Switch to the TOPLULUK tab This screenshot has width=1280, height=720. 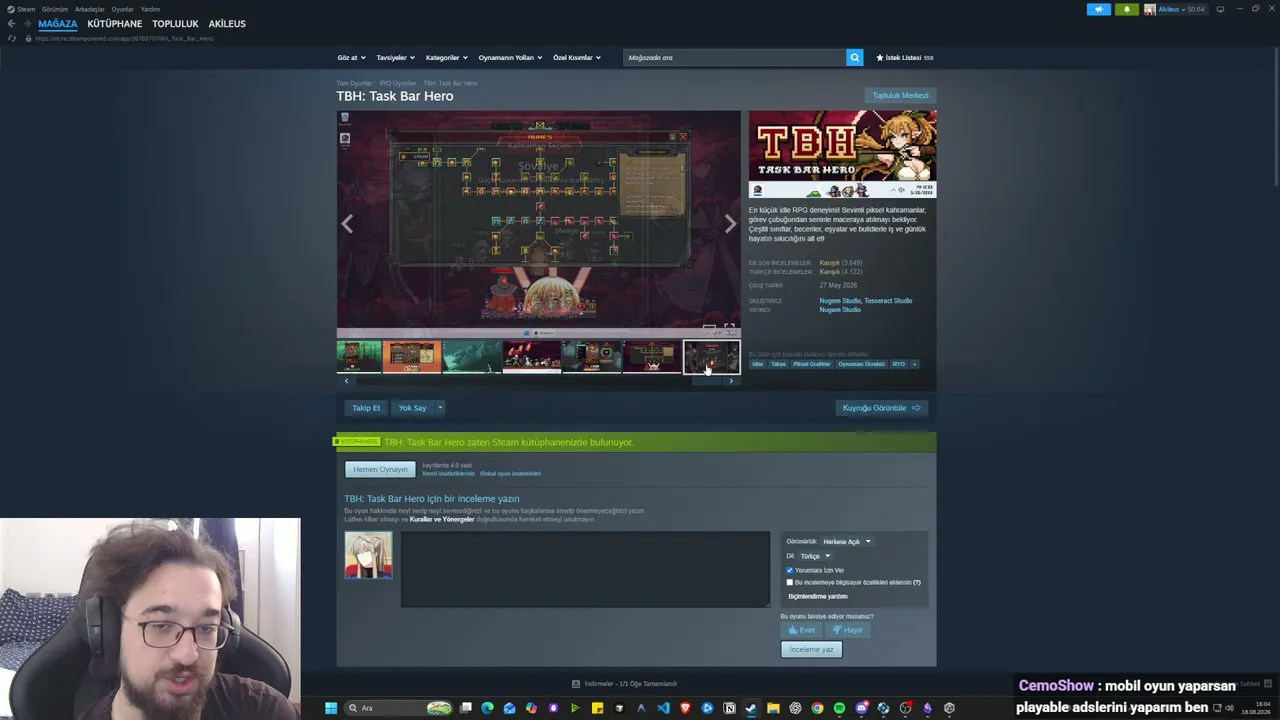[x=175, y=24]
